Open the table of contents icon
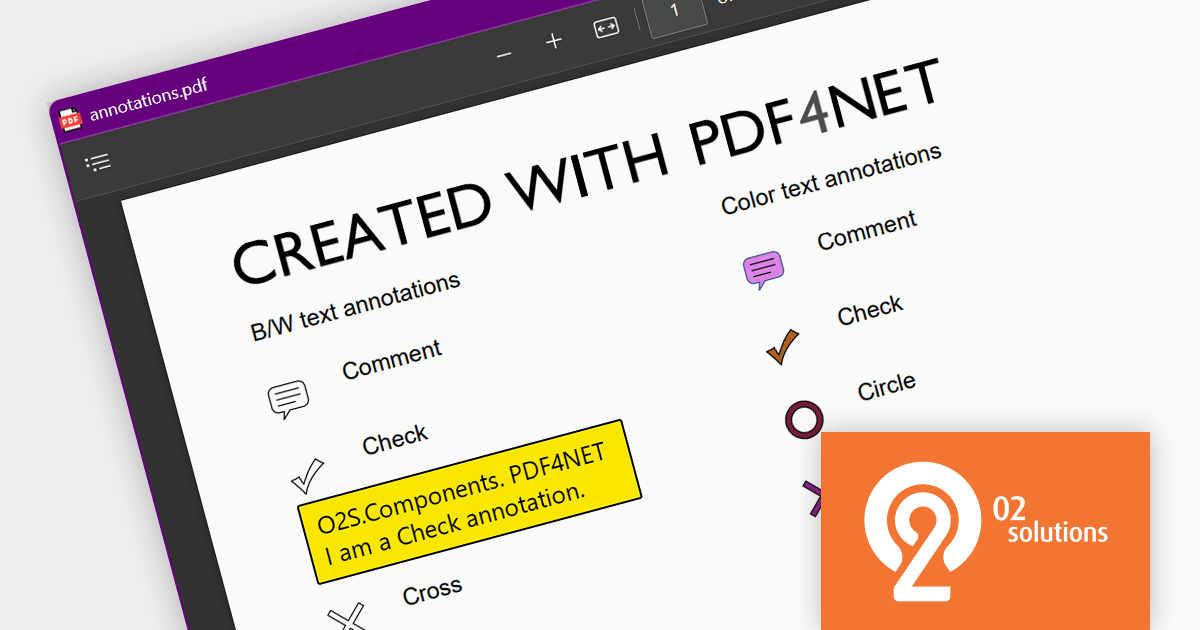 (98, 162)
